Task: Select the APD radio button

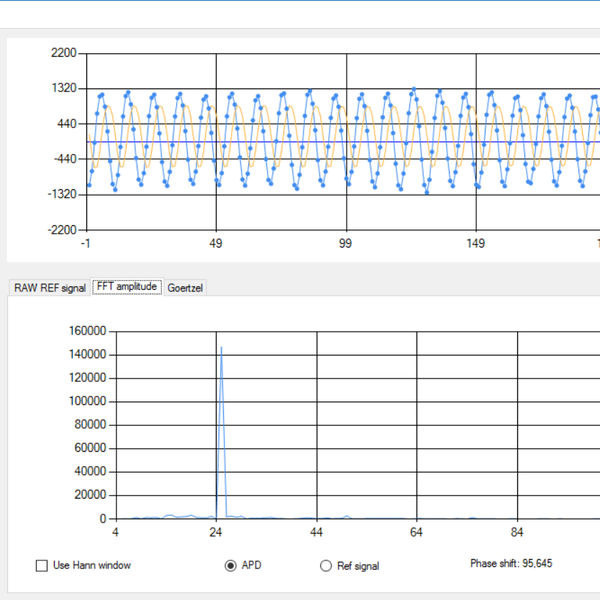Action: pyautogui.click(x=231, y=565)
